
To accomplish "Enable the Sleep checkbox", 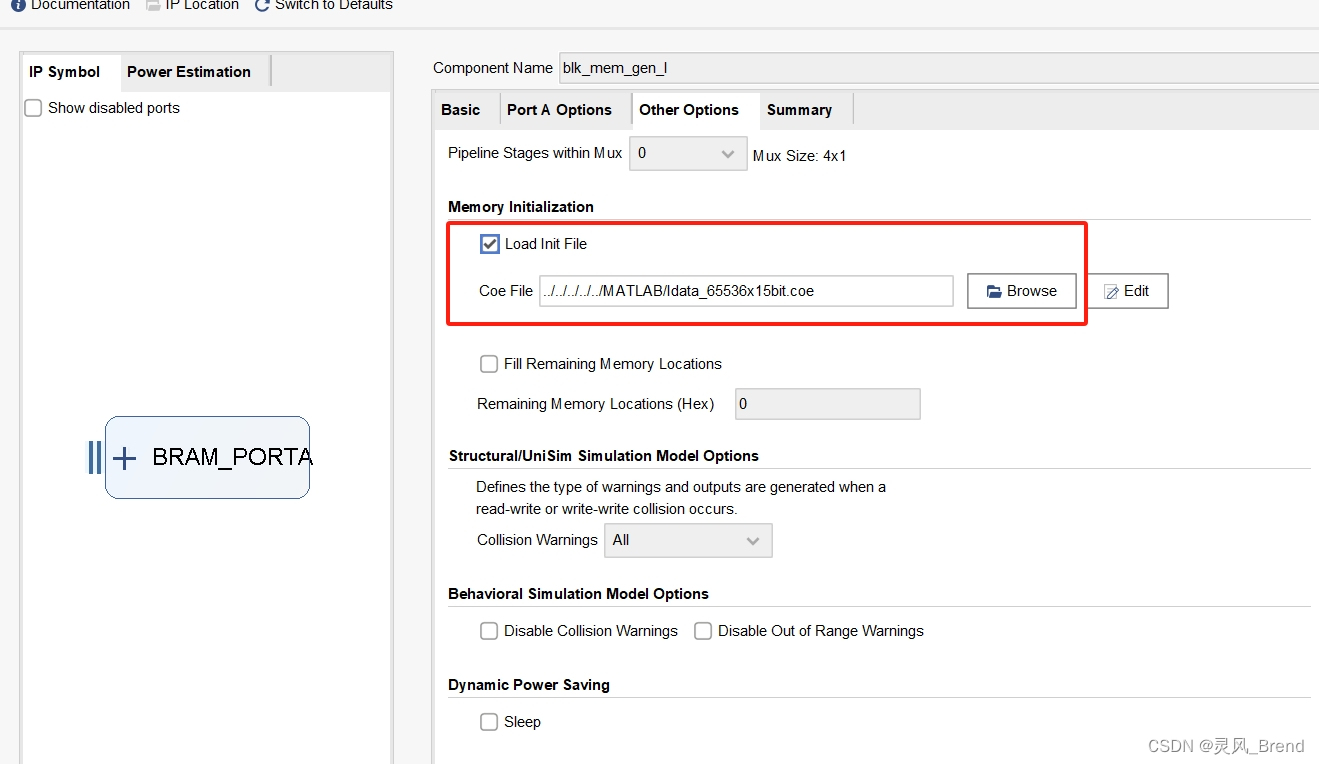I will click(x=489, y=722).
